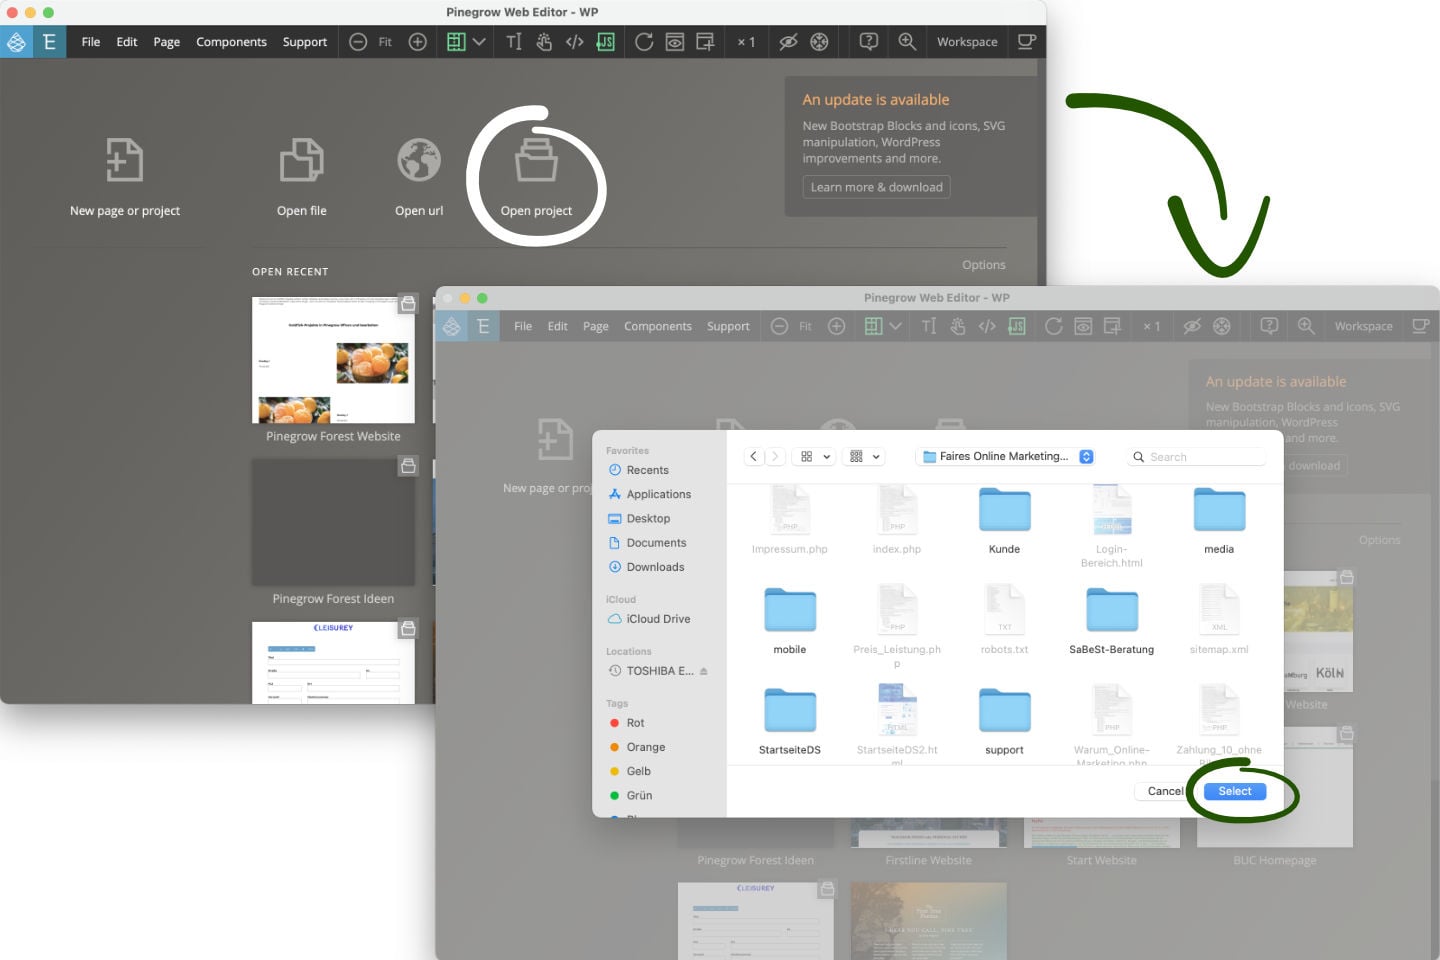Viewport: 1440px width, 960px height.
Task: Select iCloud Drive in dialog sidebar
Action: pyautogui.click(x=658, y=619)
